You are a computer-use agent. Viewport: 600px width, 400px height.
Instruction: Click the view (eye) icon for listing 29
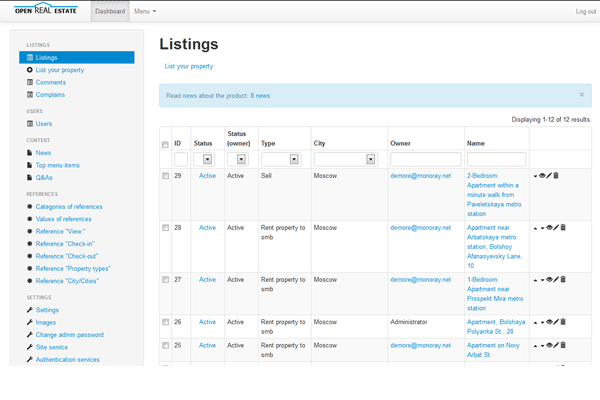click(542, 176)
